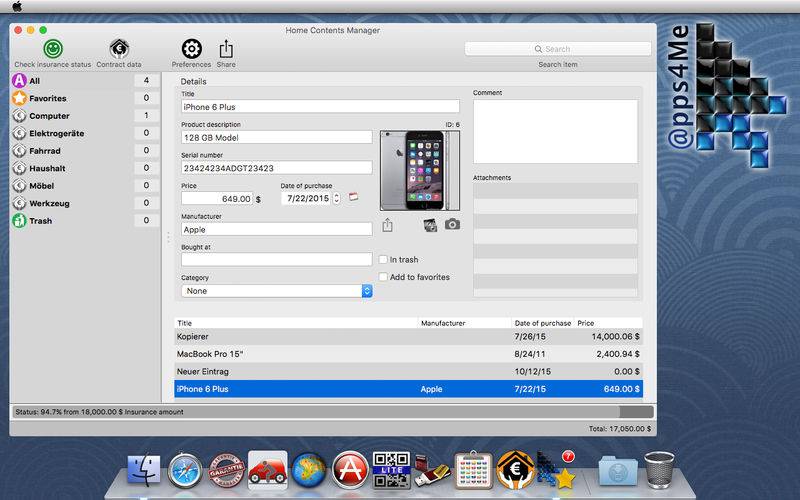Viewport: 800px width, 500px height.
Task: Open the red A app in Dock
Action: pos(350,470)
